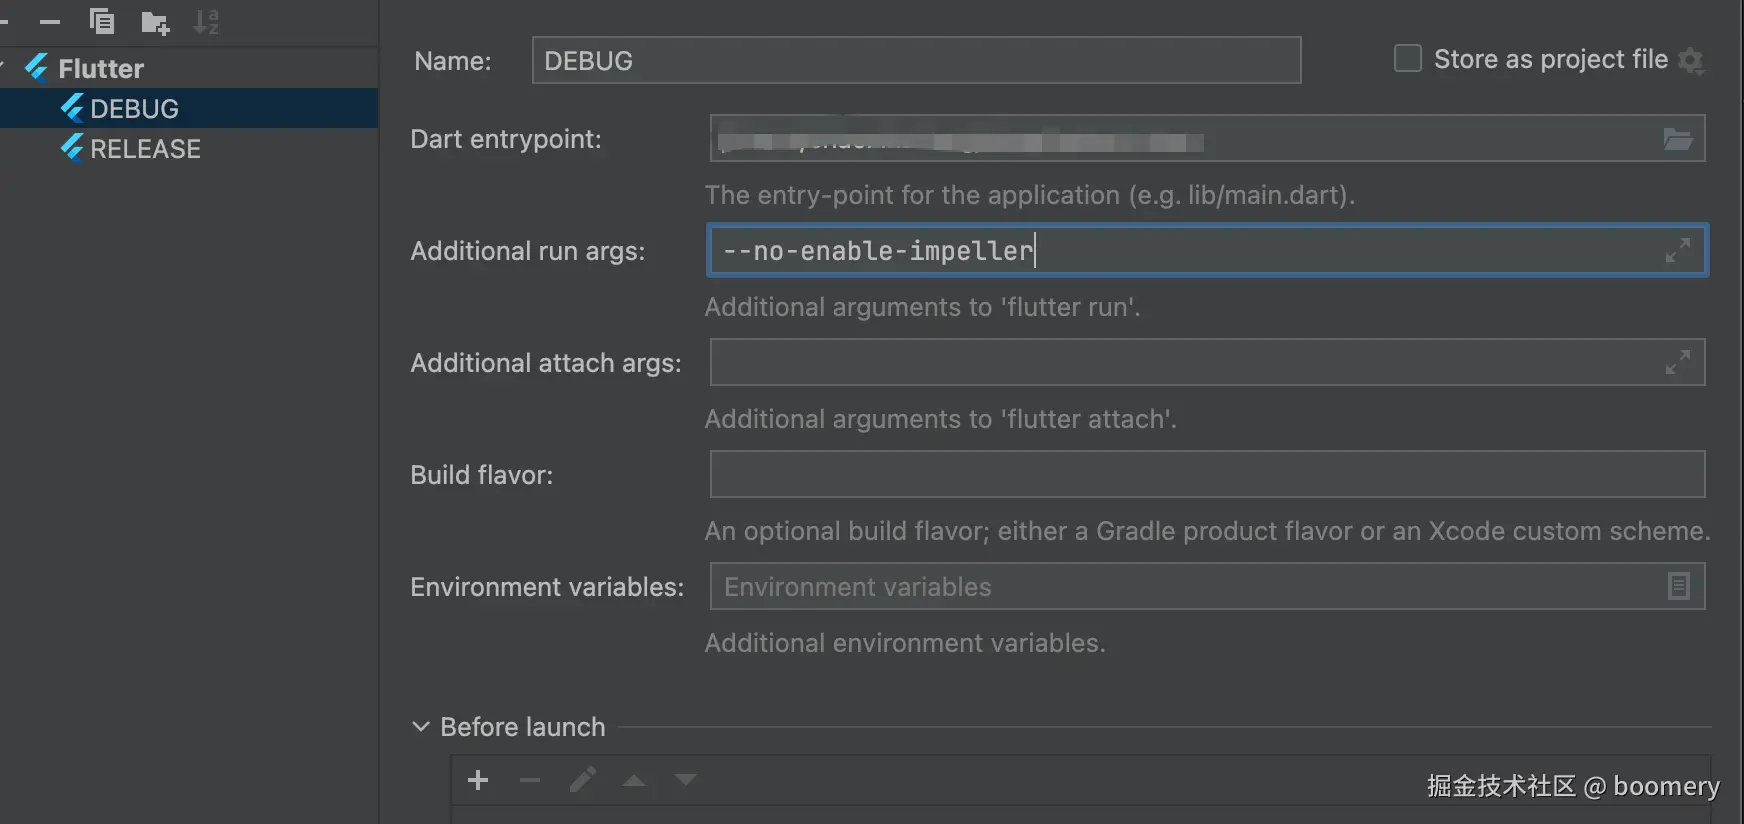Viewport: 1744px width, 824px height.
Task: Click the new folder icon
Action: pos(155,22)
